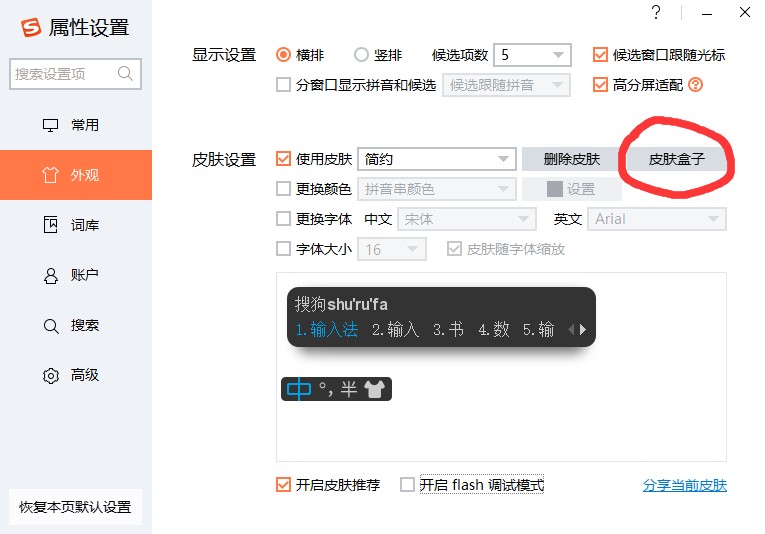Image resolution: width=765 pixels, height=534 pixels.
Task: Open the English font dropdown showing Arial
Action: click(x=657, y=219)
